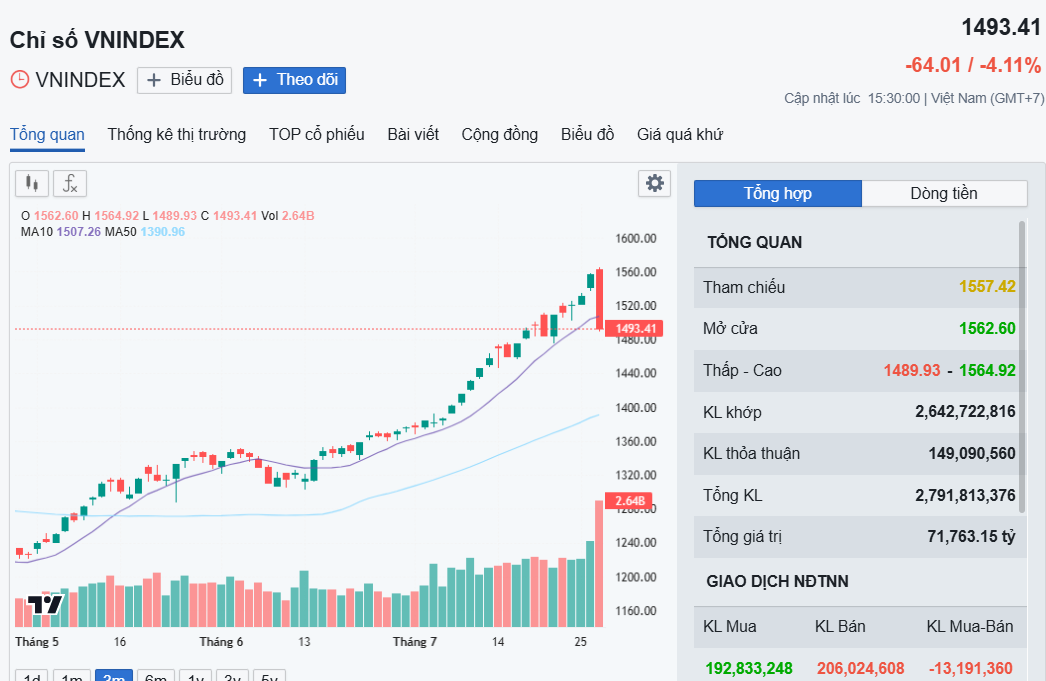Switch to the Dòng tiền panel tab
This screenshot has width=1046, height=681.
(x=944, y=193)
